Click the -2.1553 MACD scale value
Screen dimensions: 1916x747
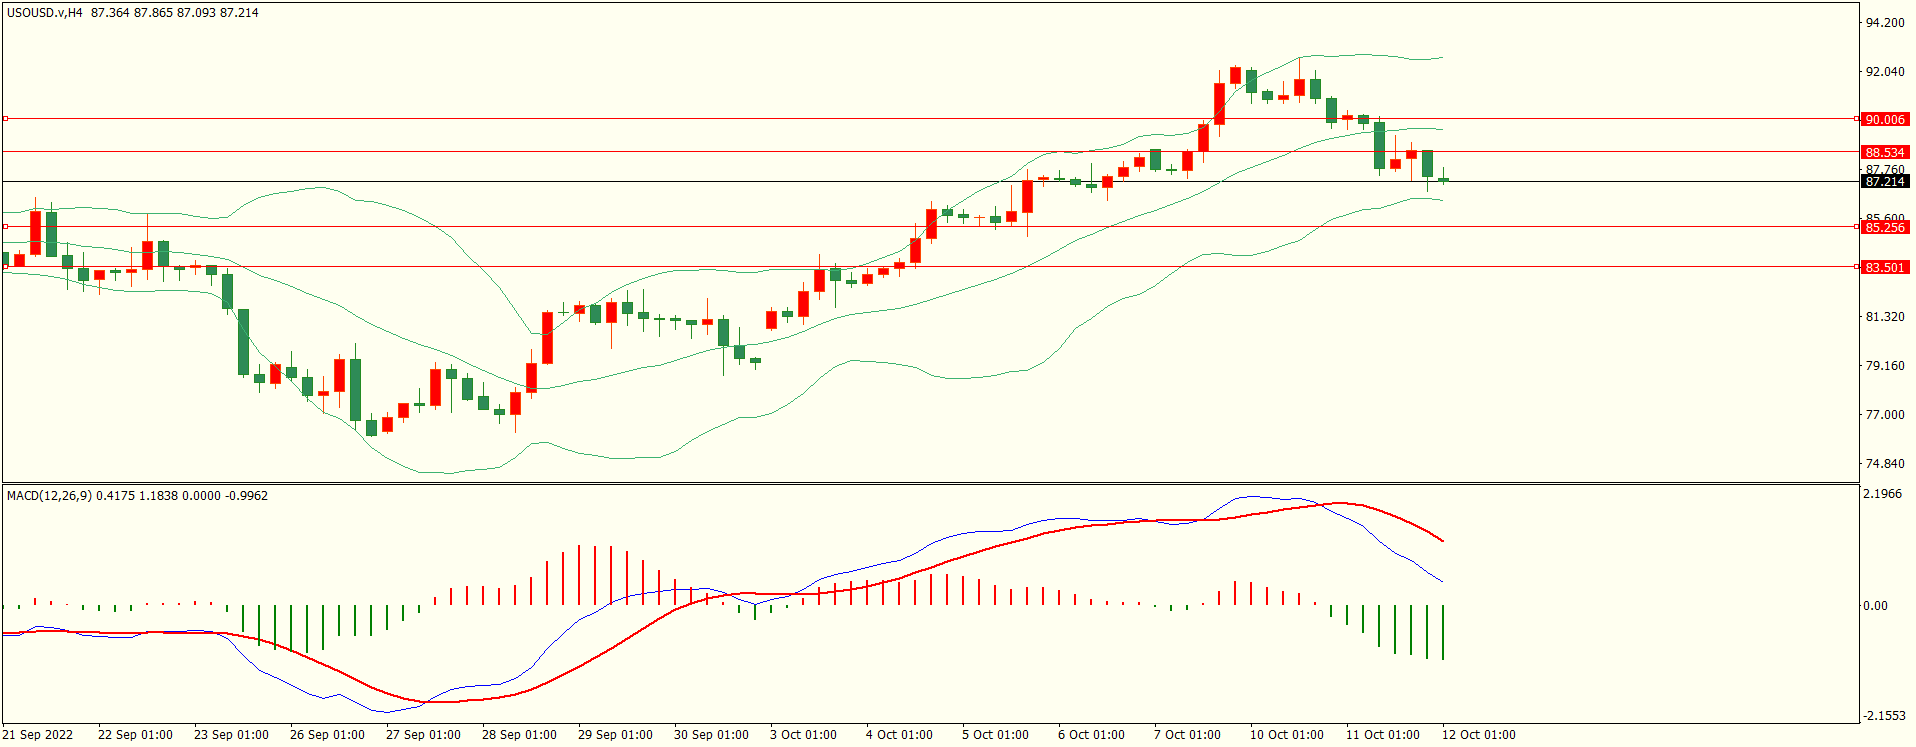click(x=1884, y=716)
